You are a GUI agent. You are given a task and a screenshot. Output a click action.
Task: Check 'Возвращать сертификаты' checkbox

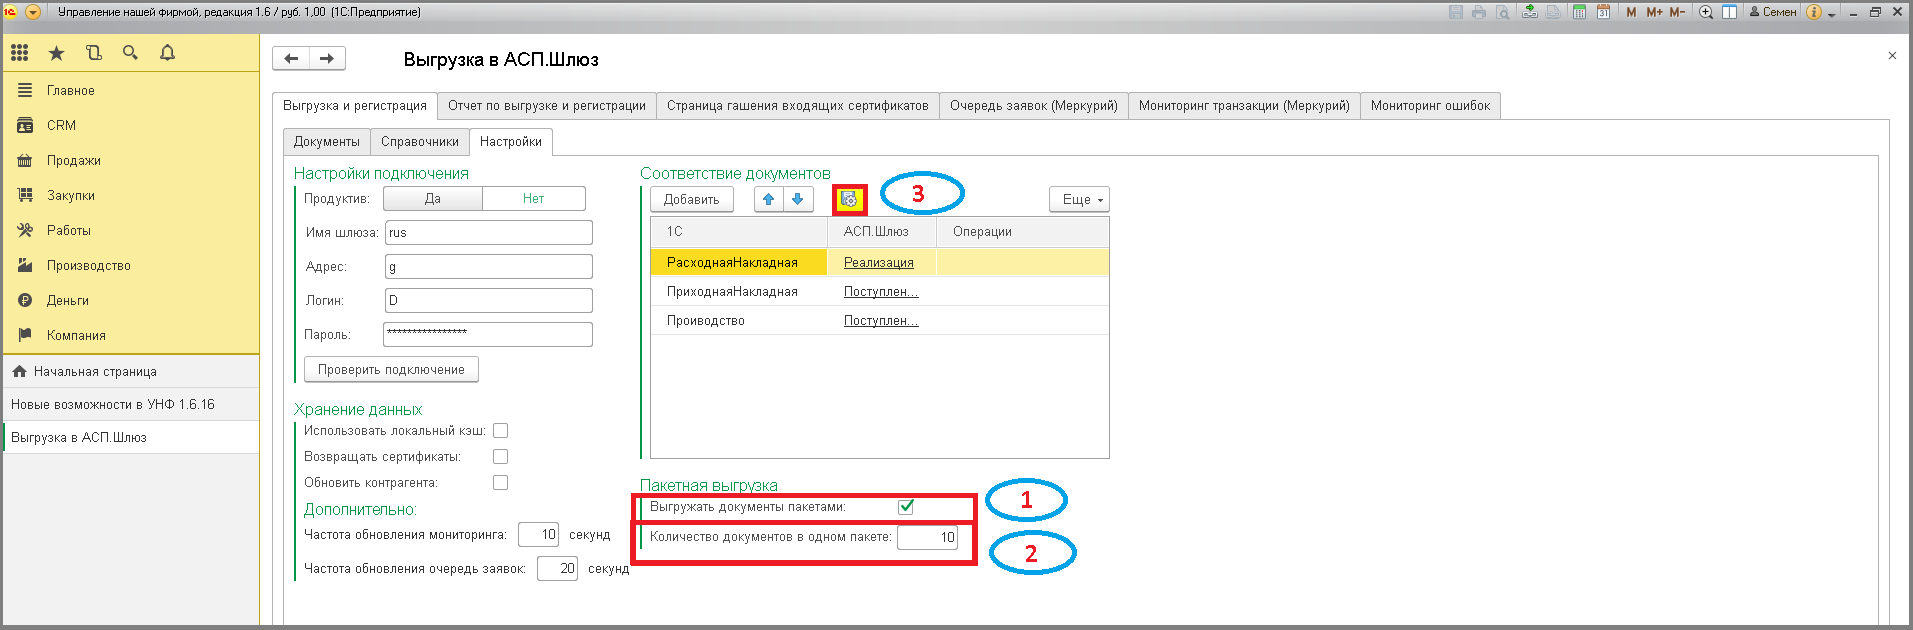coord(501,457)
